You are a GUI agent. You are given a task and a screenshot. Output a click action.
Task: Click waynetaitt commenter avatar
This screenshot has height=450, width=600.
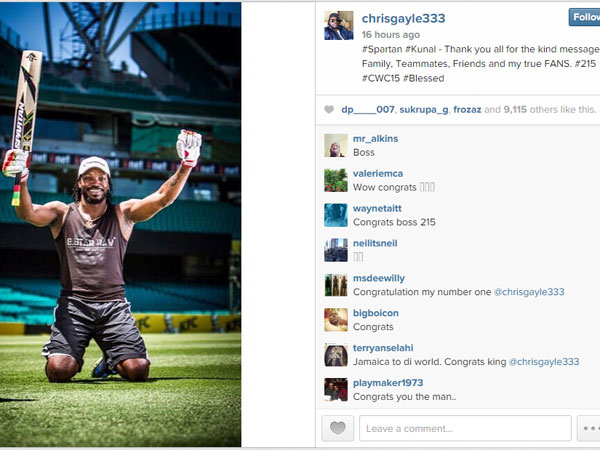pyautogui.click(x=336, y=215)
